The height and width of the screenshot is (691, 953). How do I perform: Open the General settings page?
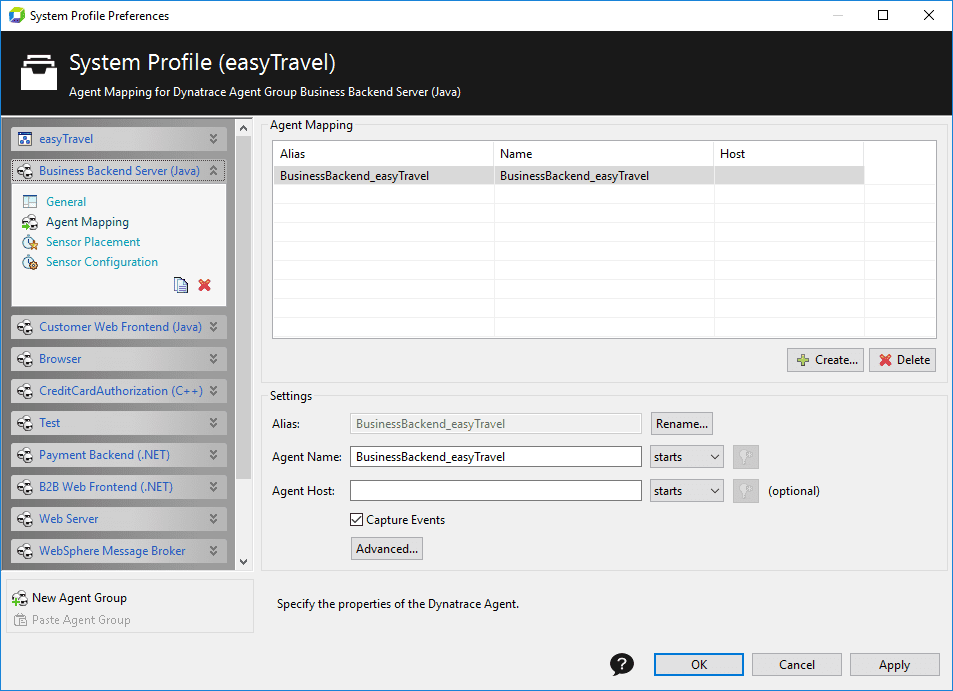[x=66, y=202]
